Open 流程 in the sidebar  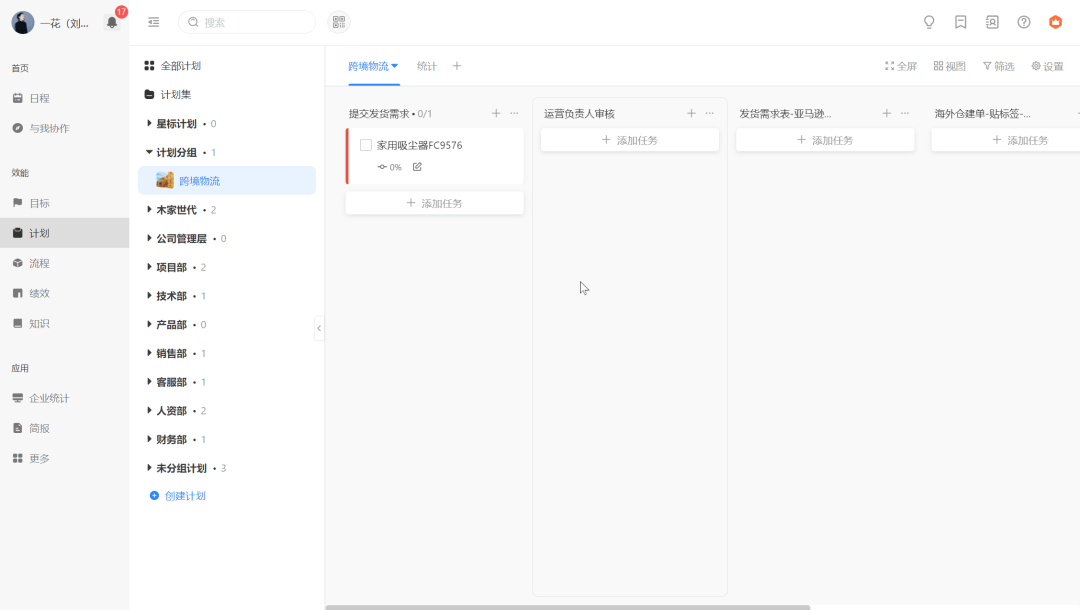(x=65, y=263)
